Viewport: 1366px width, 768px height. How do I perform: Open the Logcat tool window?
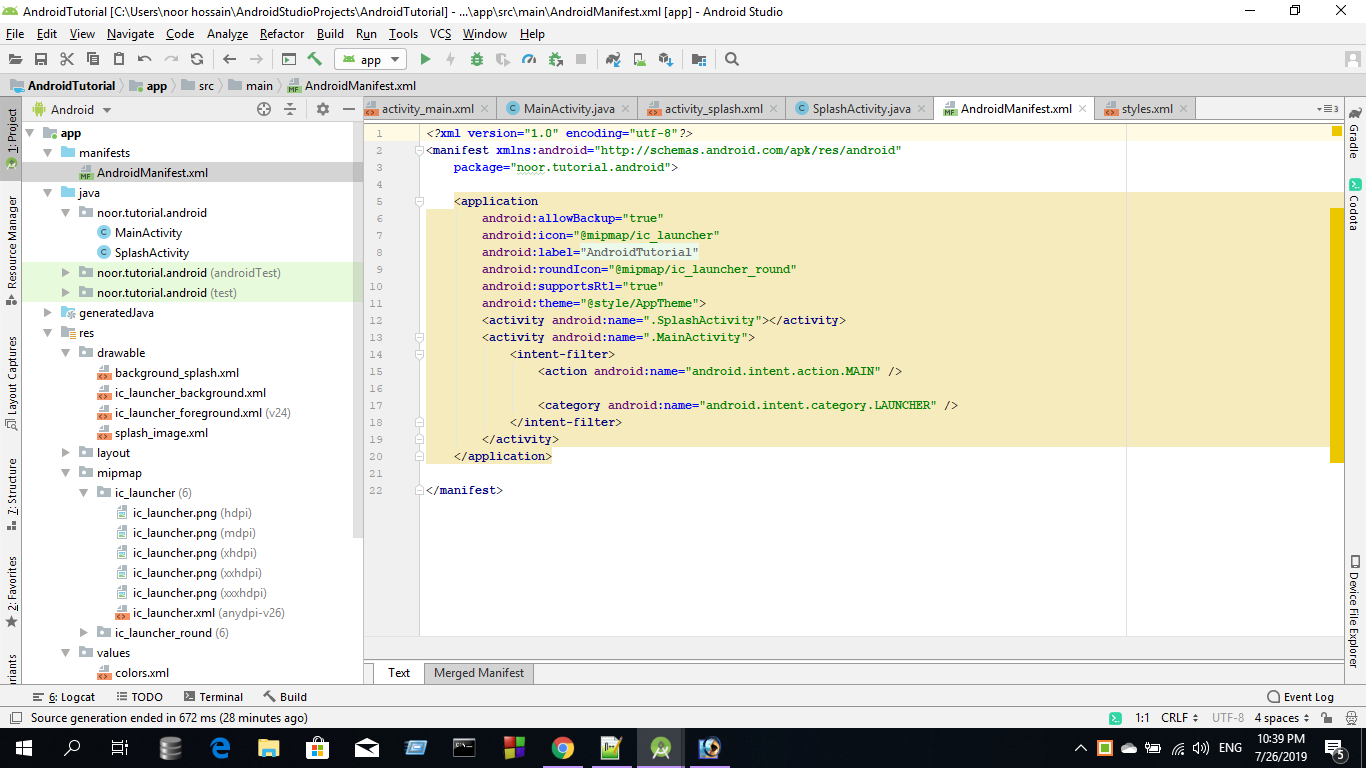pos(65,697)
